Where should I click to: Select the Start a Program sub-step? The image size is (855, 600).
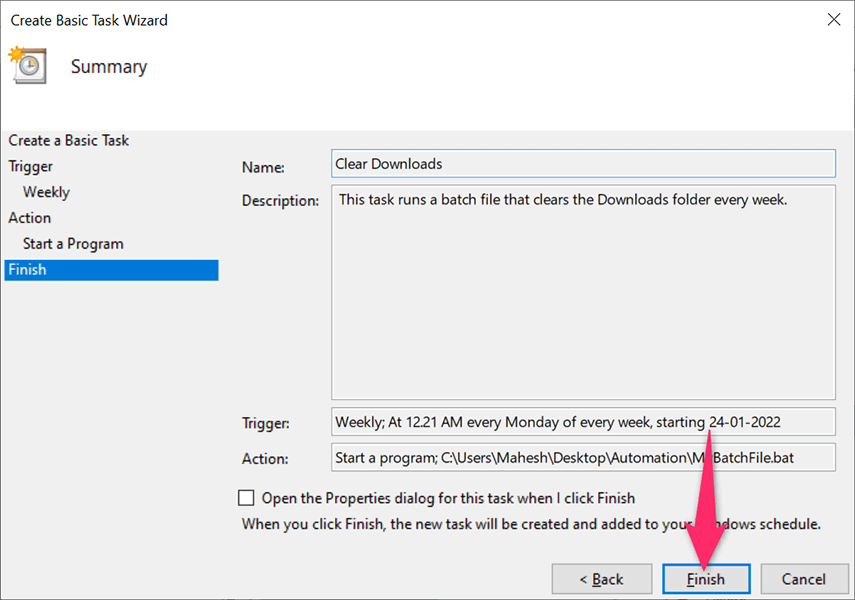[x=73, y=244]
